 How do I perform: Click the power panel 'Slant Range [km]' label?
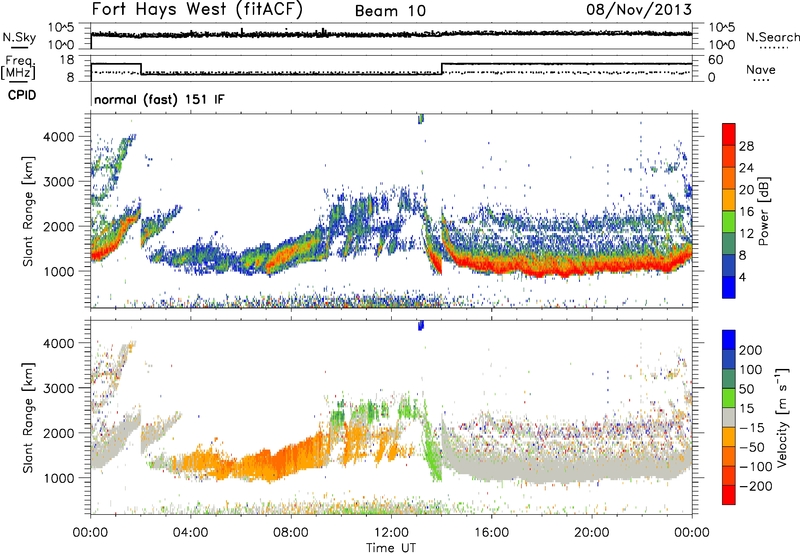click(x=28, y=211)
